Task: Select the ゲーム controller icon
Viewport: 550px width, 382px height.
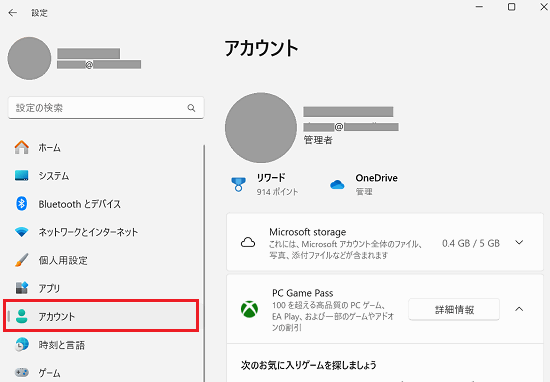Action: coord(22,372)
